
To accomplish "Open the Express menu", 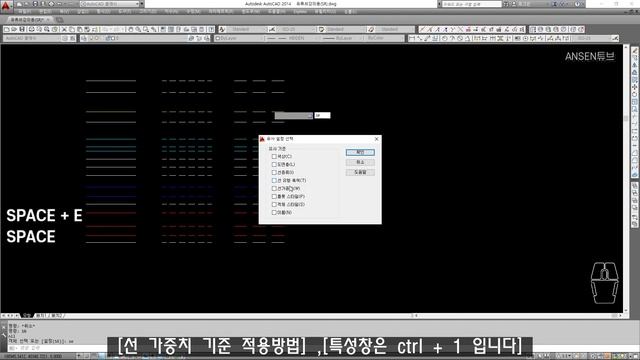I will tap(300, 12).
